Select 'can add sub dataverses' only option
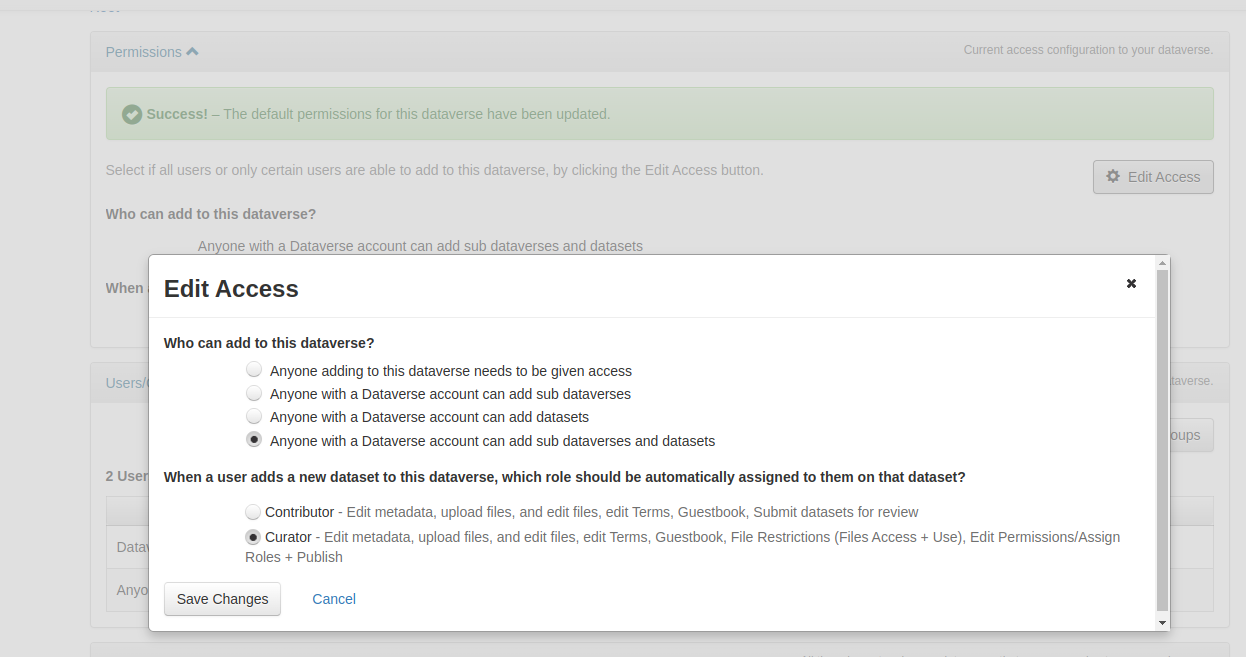 pos(254,393)
